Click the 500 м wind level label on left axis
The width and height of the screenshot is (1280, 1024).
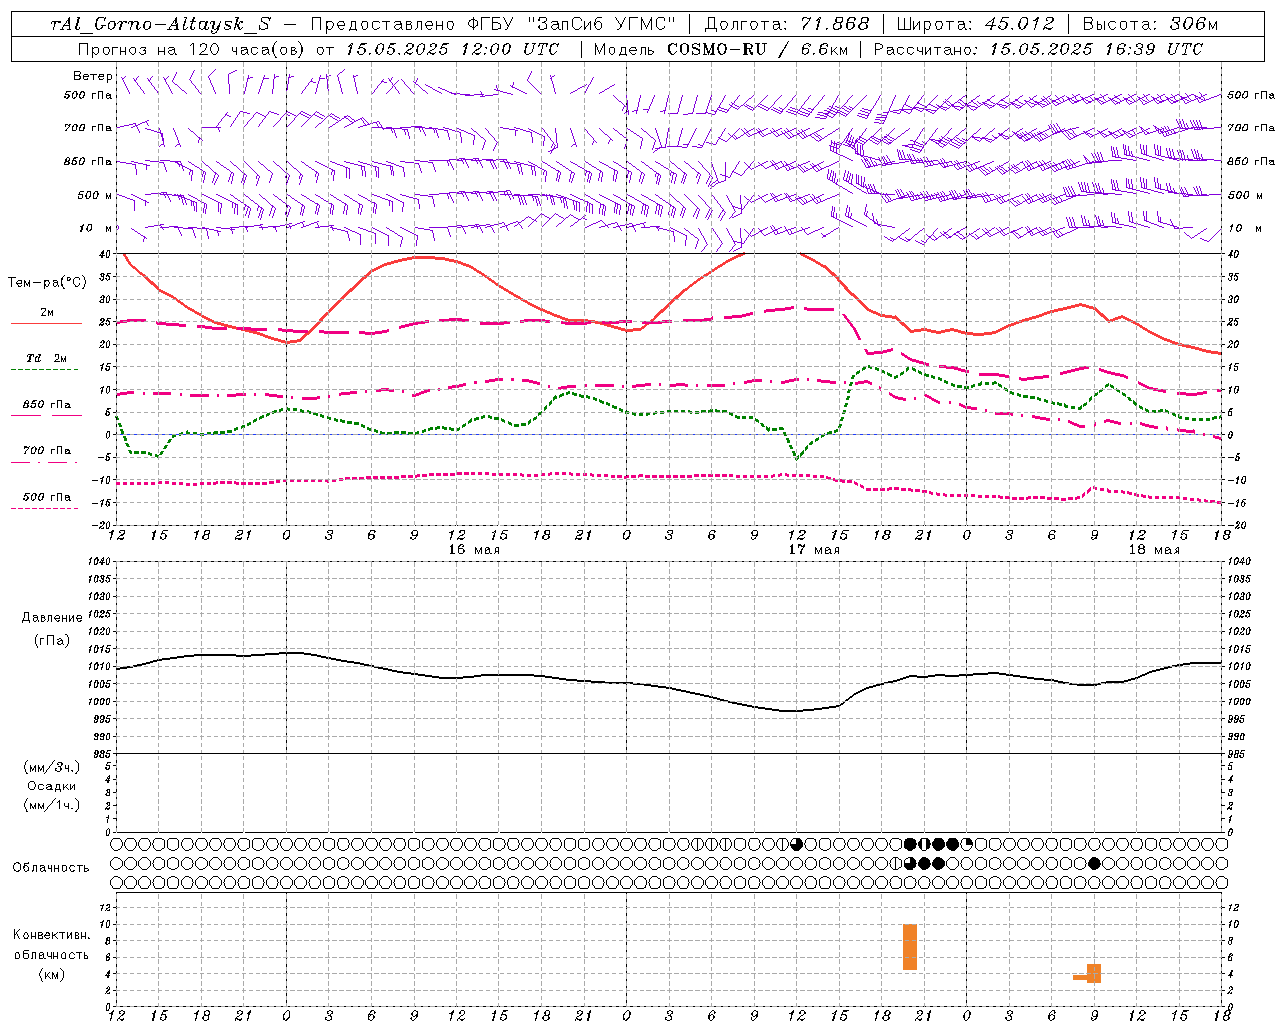(x=95, y=195)
